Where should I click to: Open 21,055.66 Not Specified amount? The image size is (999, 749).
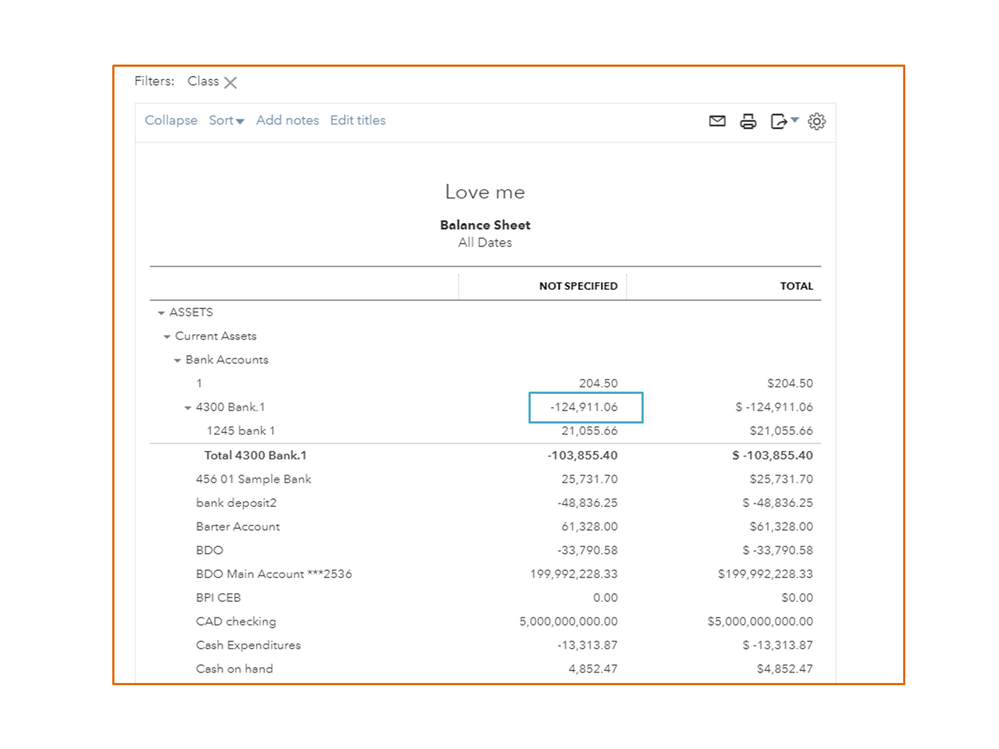[589, 431]
